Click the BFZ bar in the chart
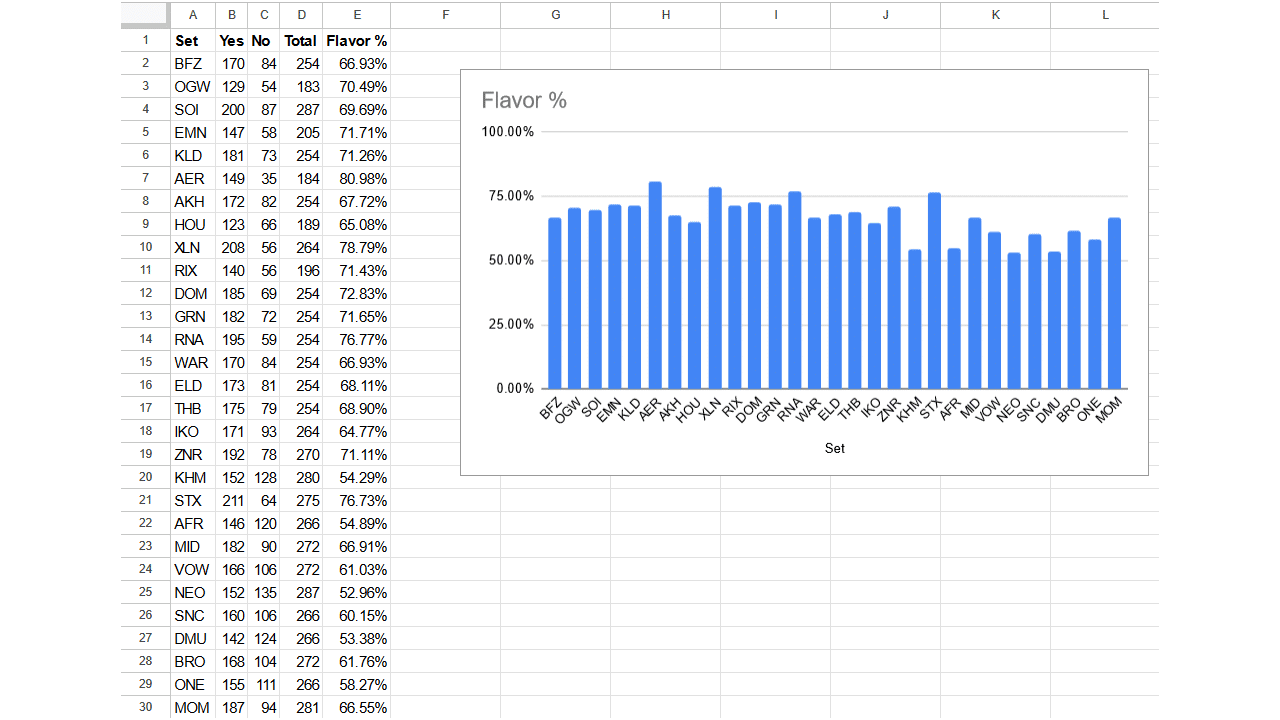The height and width of the screenshot is (720, 1280). pyautogui.click(x=555, y=303)
